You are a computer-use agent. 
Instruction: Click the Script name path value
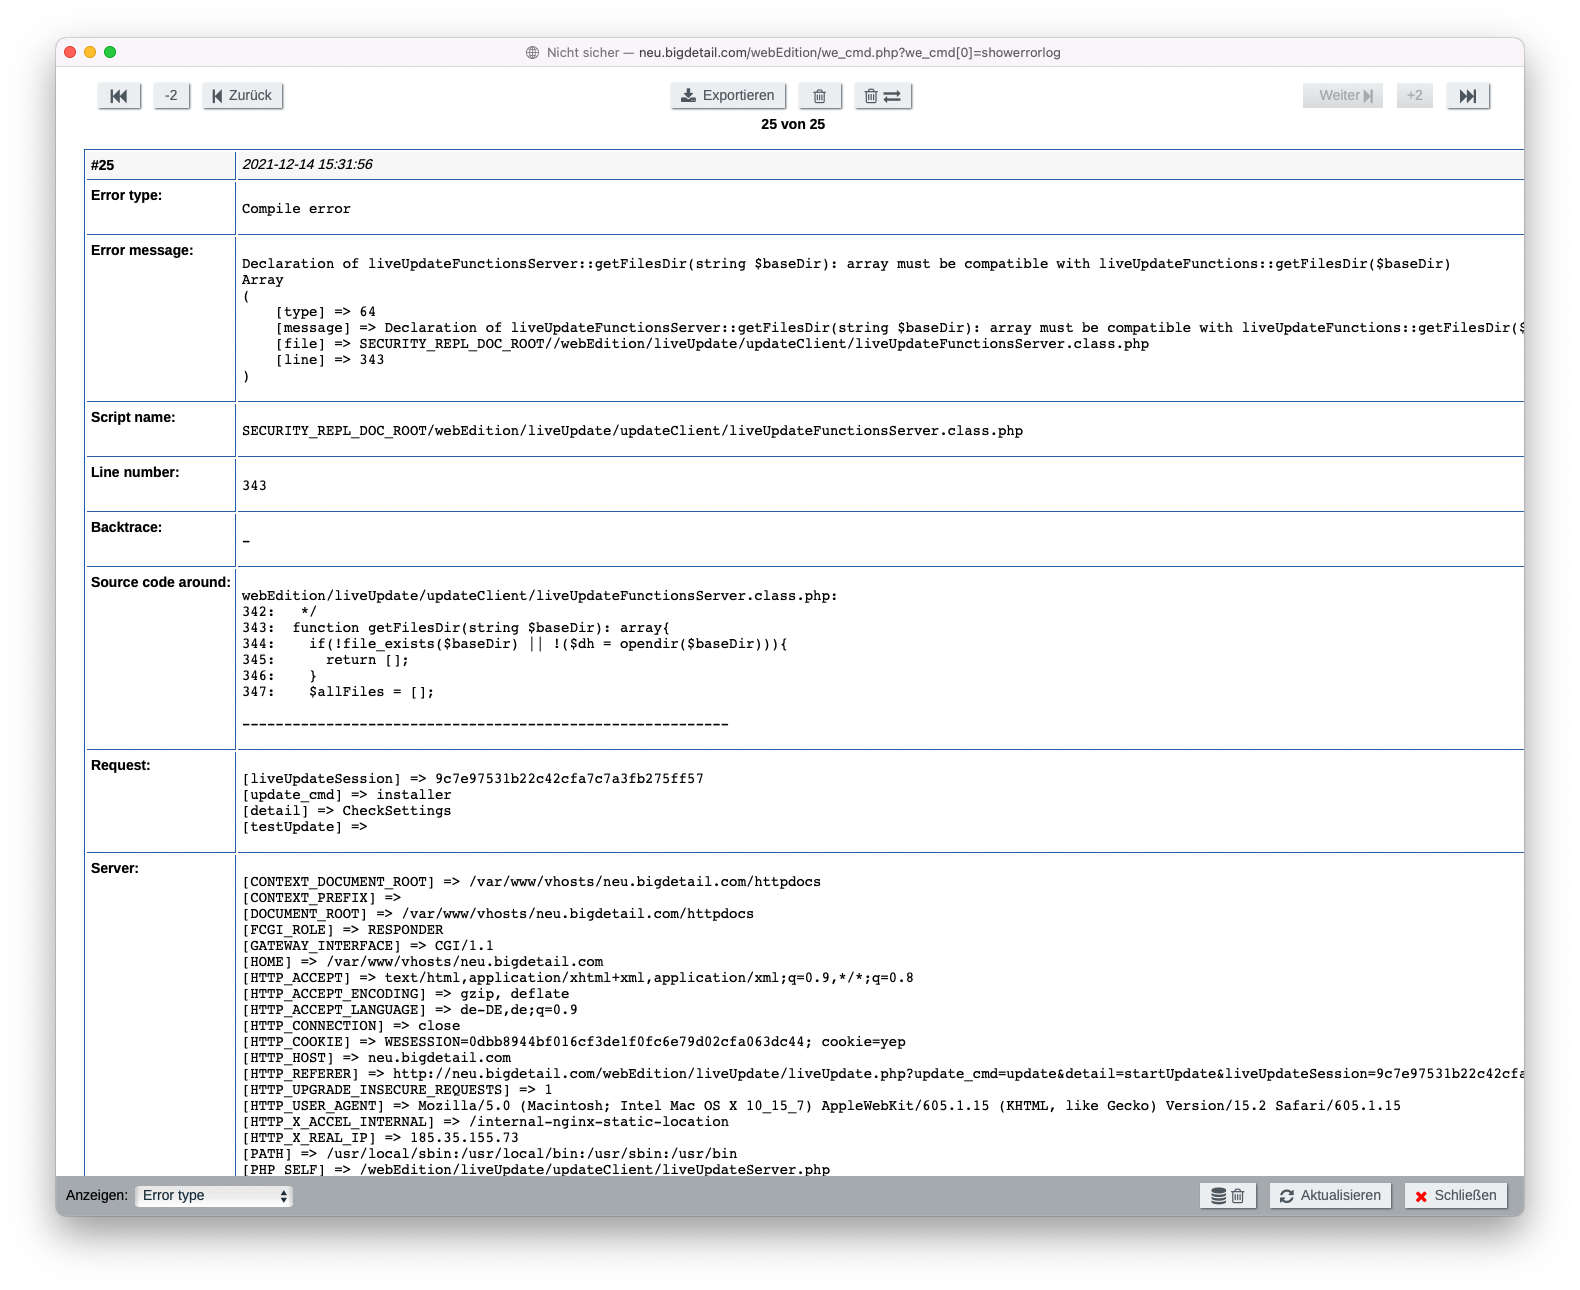tap(632, 431)
